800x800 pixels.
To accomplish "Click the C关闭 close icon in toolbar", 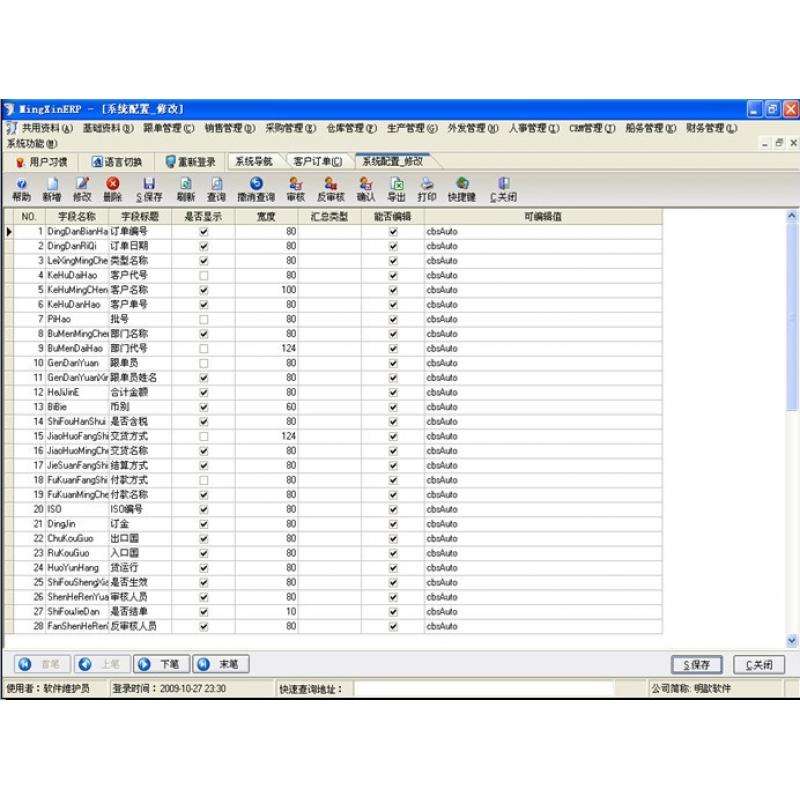I will tap(504, 189).
